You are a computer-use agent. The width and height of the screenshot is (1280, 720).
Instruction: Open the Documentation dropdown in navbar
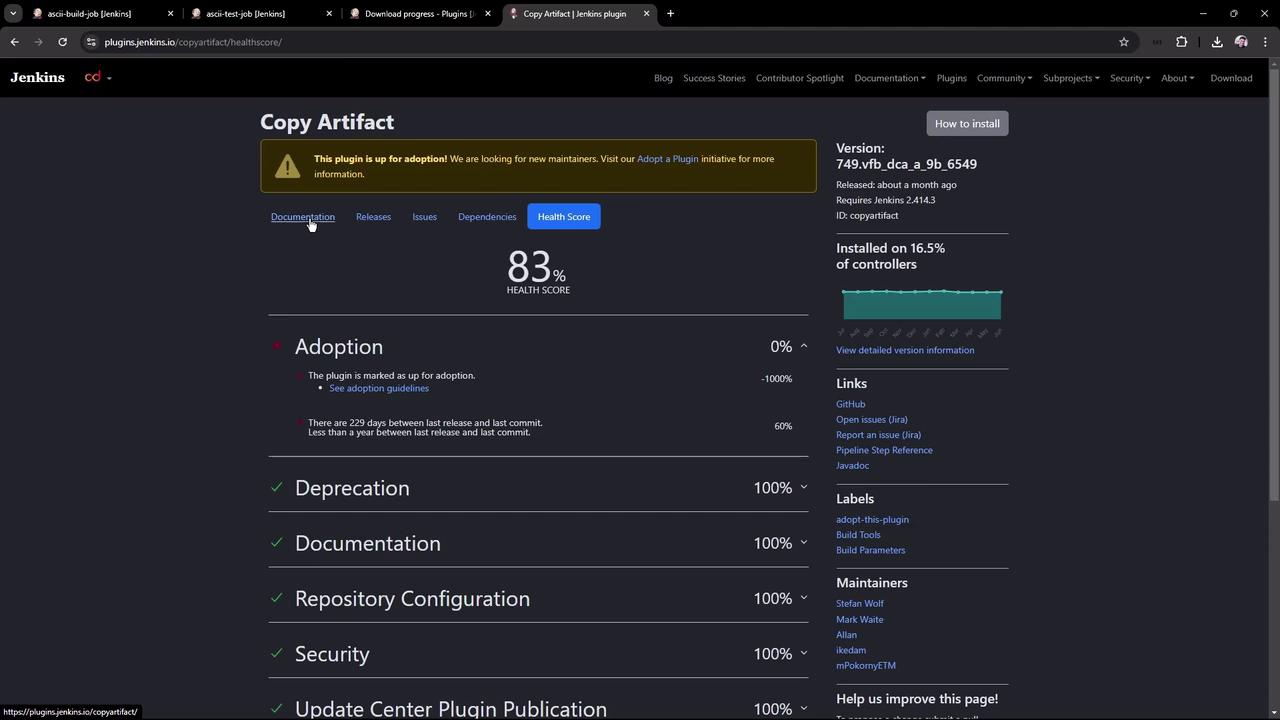[x=889, y=78]
